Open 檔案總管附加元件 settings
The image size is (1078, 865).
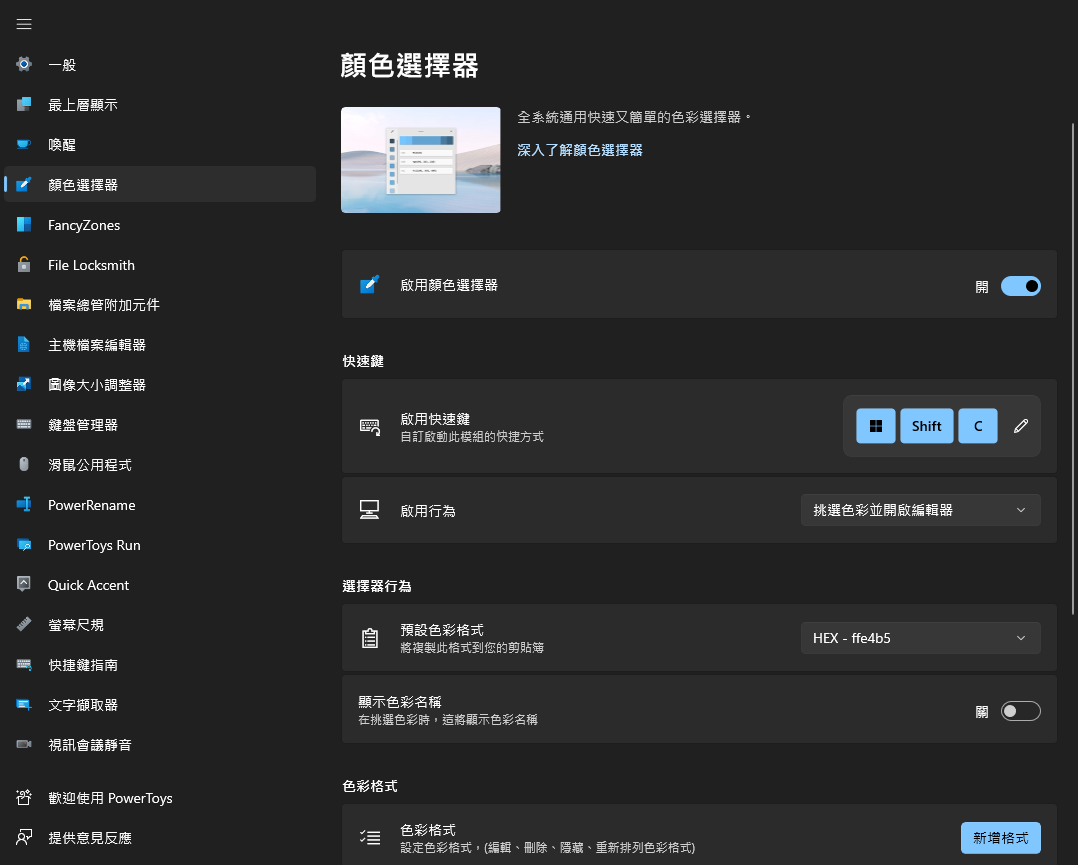tap(106, 304)
